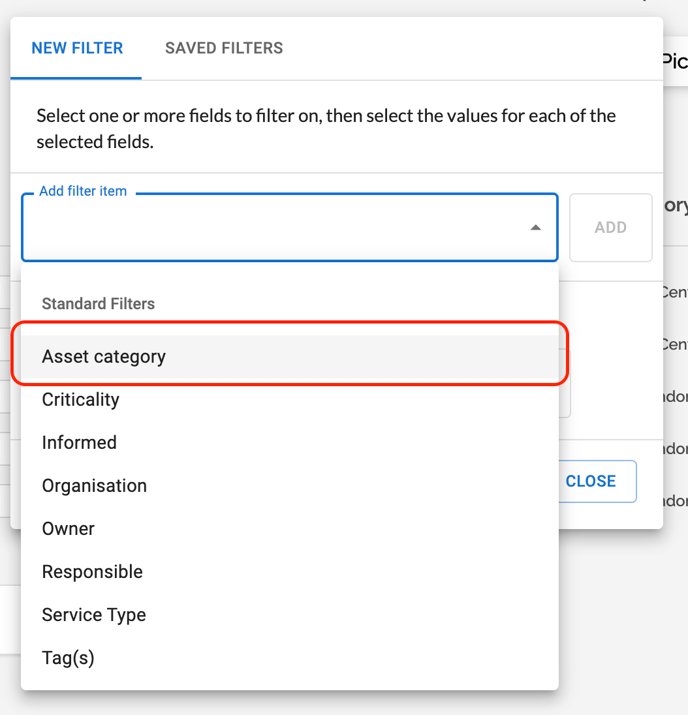This screenshot has width=688, height=715.
Task: Select the Tag(s) filter option
Action: (68, 658)
